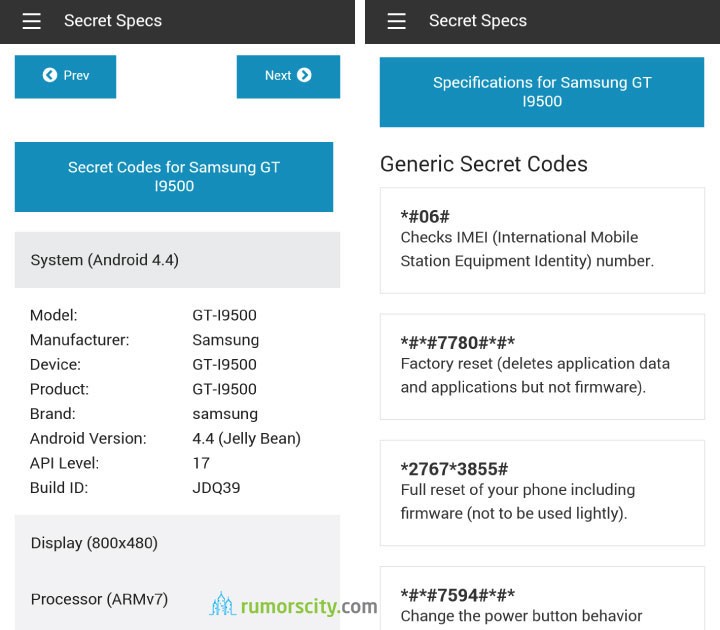
Task: Expand the Processor (ARMv7) section
Action: pyautogui.click(x=177, y=599)
